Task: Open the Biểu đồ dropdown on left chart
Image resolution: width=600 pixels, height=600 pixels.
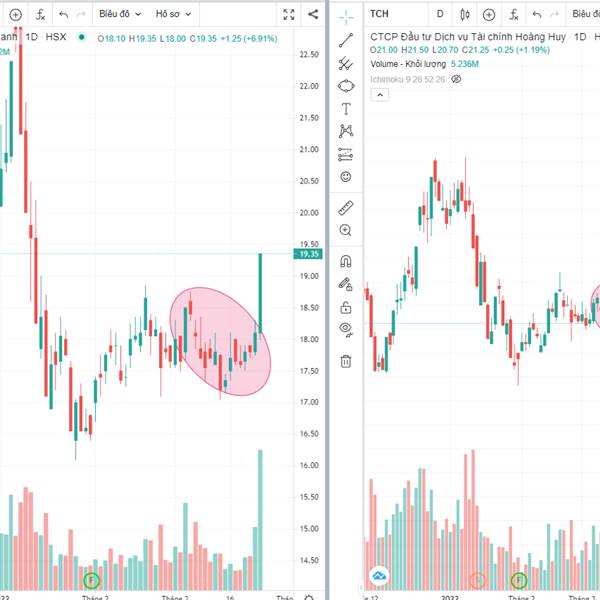Action: point(120,14)
